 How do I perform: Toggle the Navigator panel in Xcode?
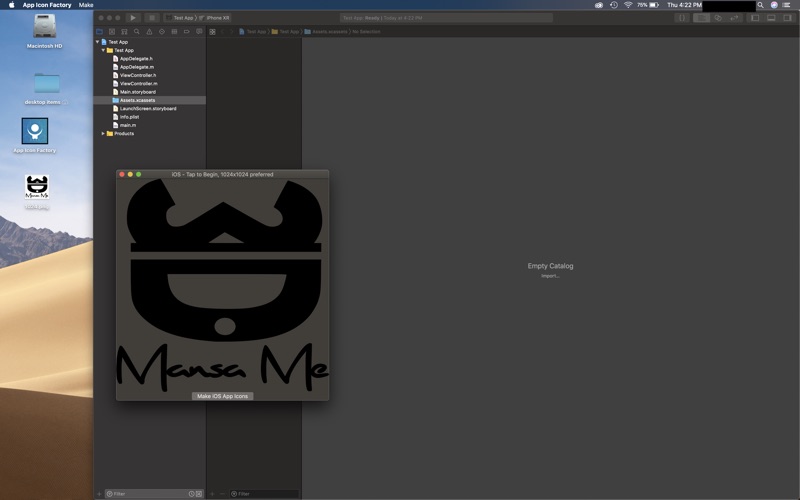[755, 18]
